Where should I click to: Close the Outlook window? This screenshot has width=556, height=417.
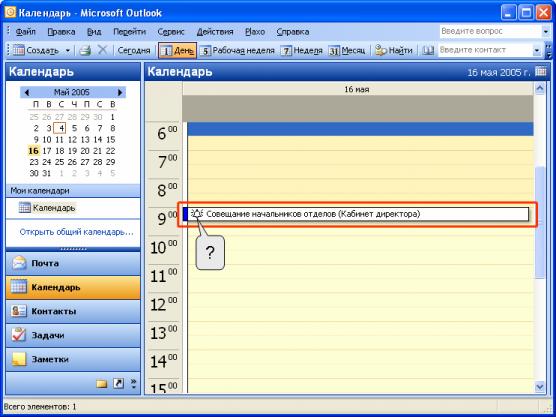tap(543, 13)
